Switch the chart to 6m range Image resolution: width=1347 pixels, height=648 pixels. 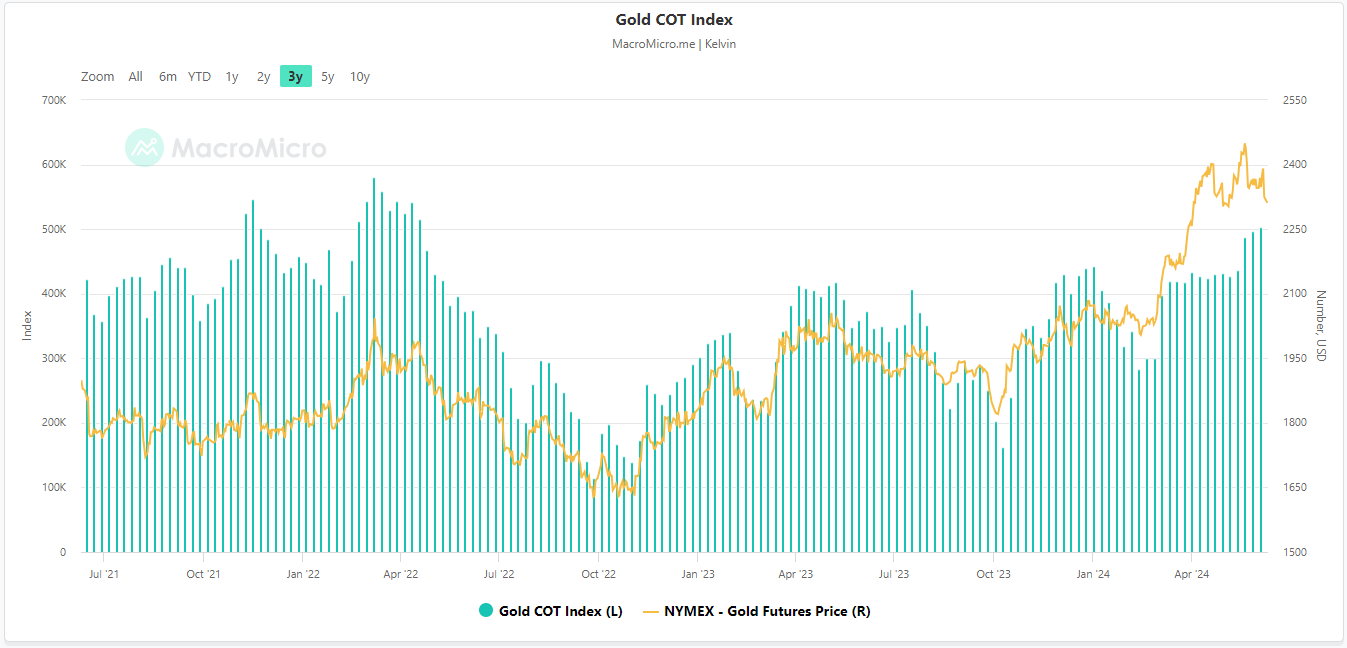tap(167, 77)
